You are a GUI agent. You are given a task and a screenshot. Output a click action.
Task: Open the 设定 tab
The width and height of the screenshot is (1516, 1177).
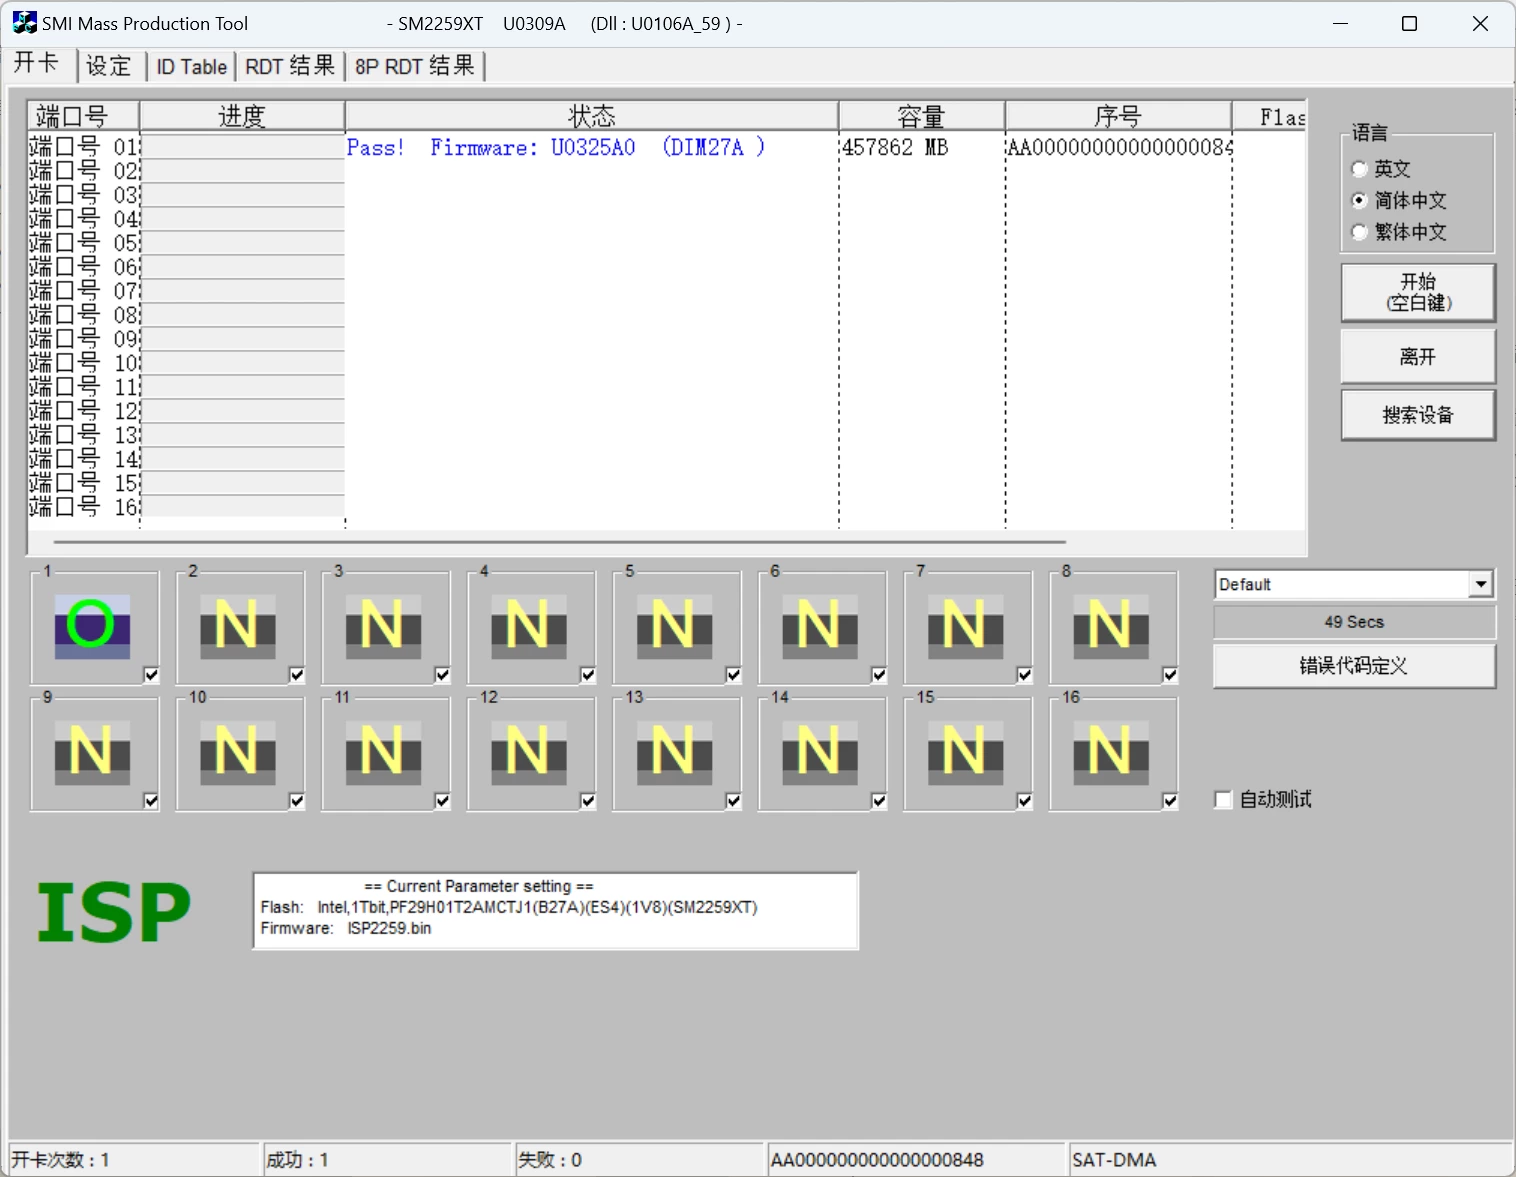pyautogui.click(x=109, y=66)
